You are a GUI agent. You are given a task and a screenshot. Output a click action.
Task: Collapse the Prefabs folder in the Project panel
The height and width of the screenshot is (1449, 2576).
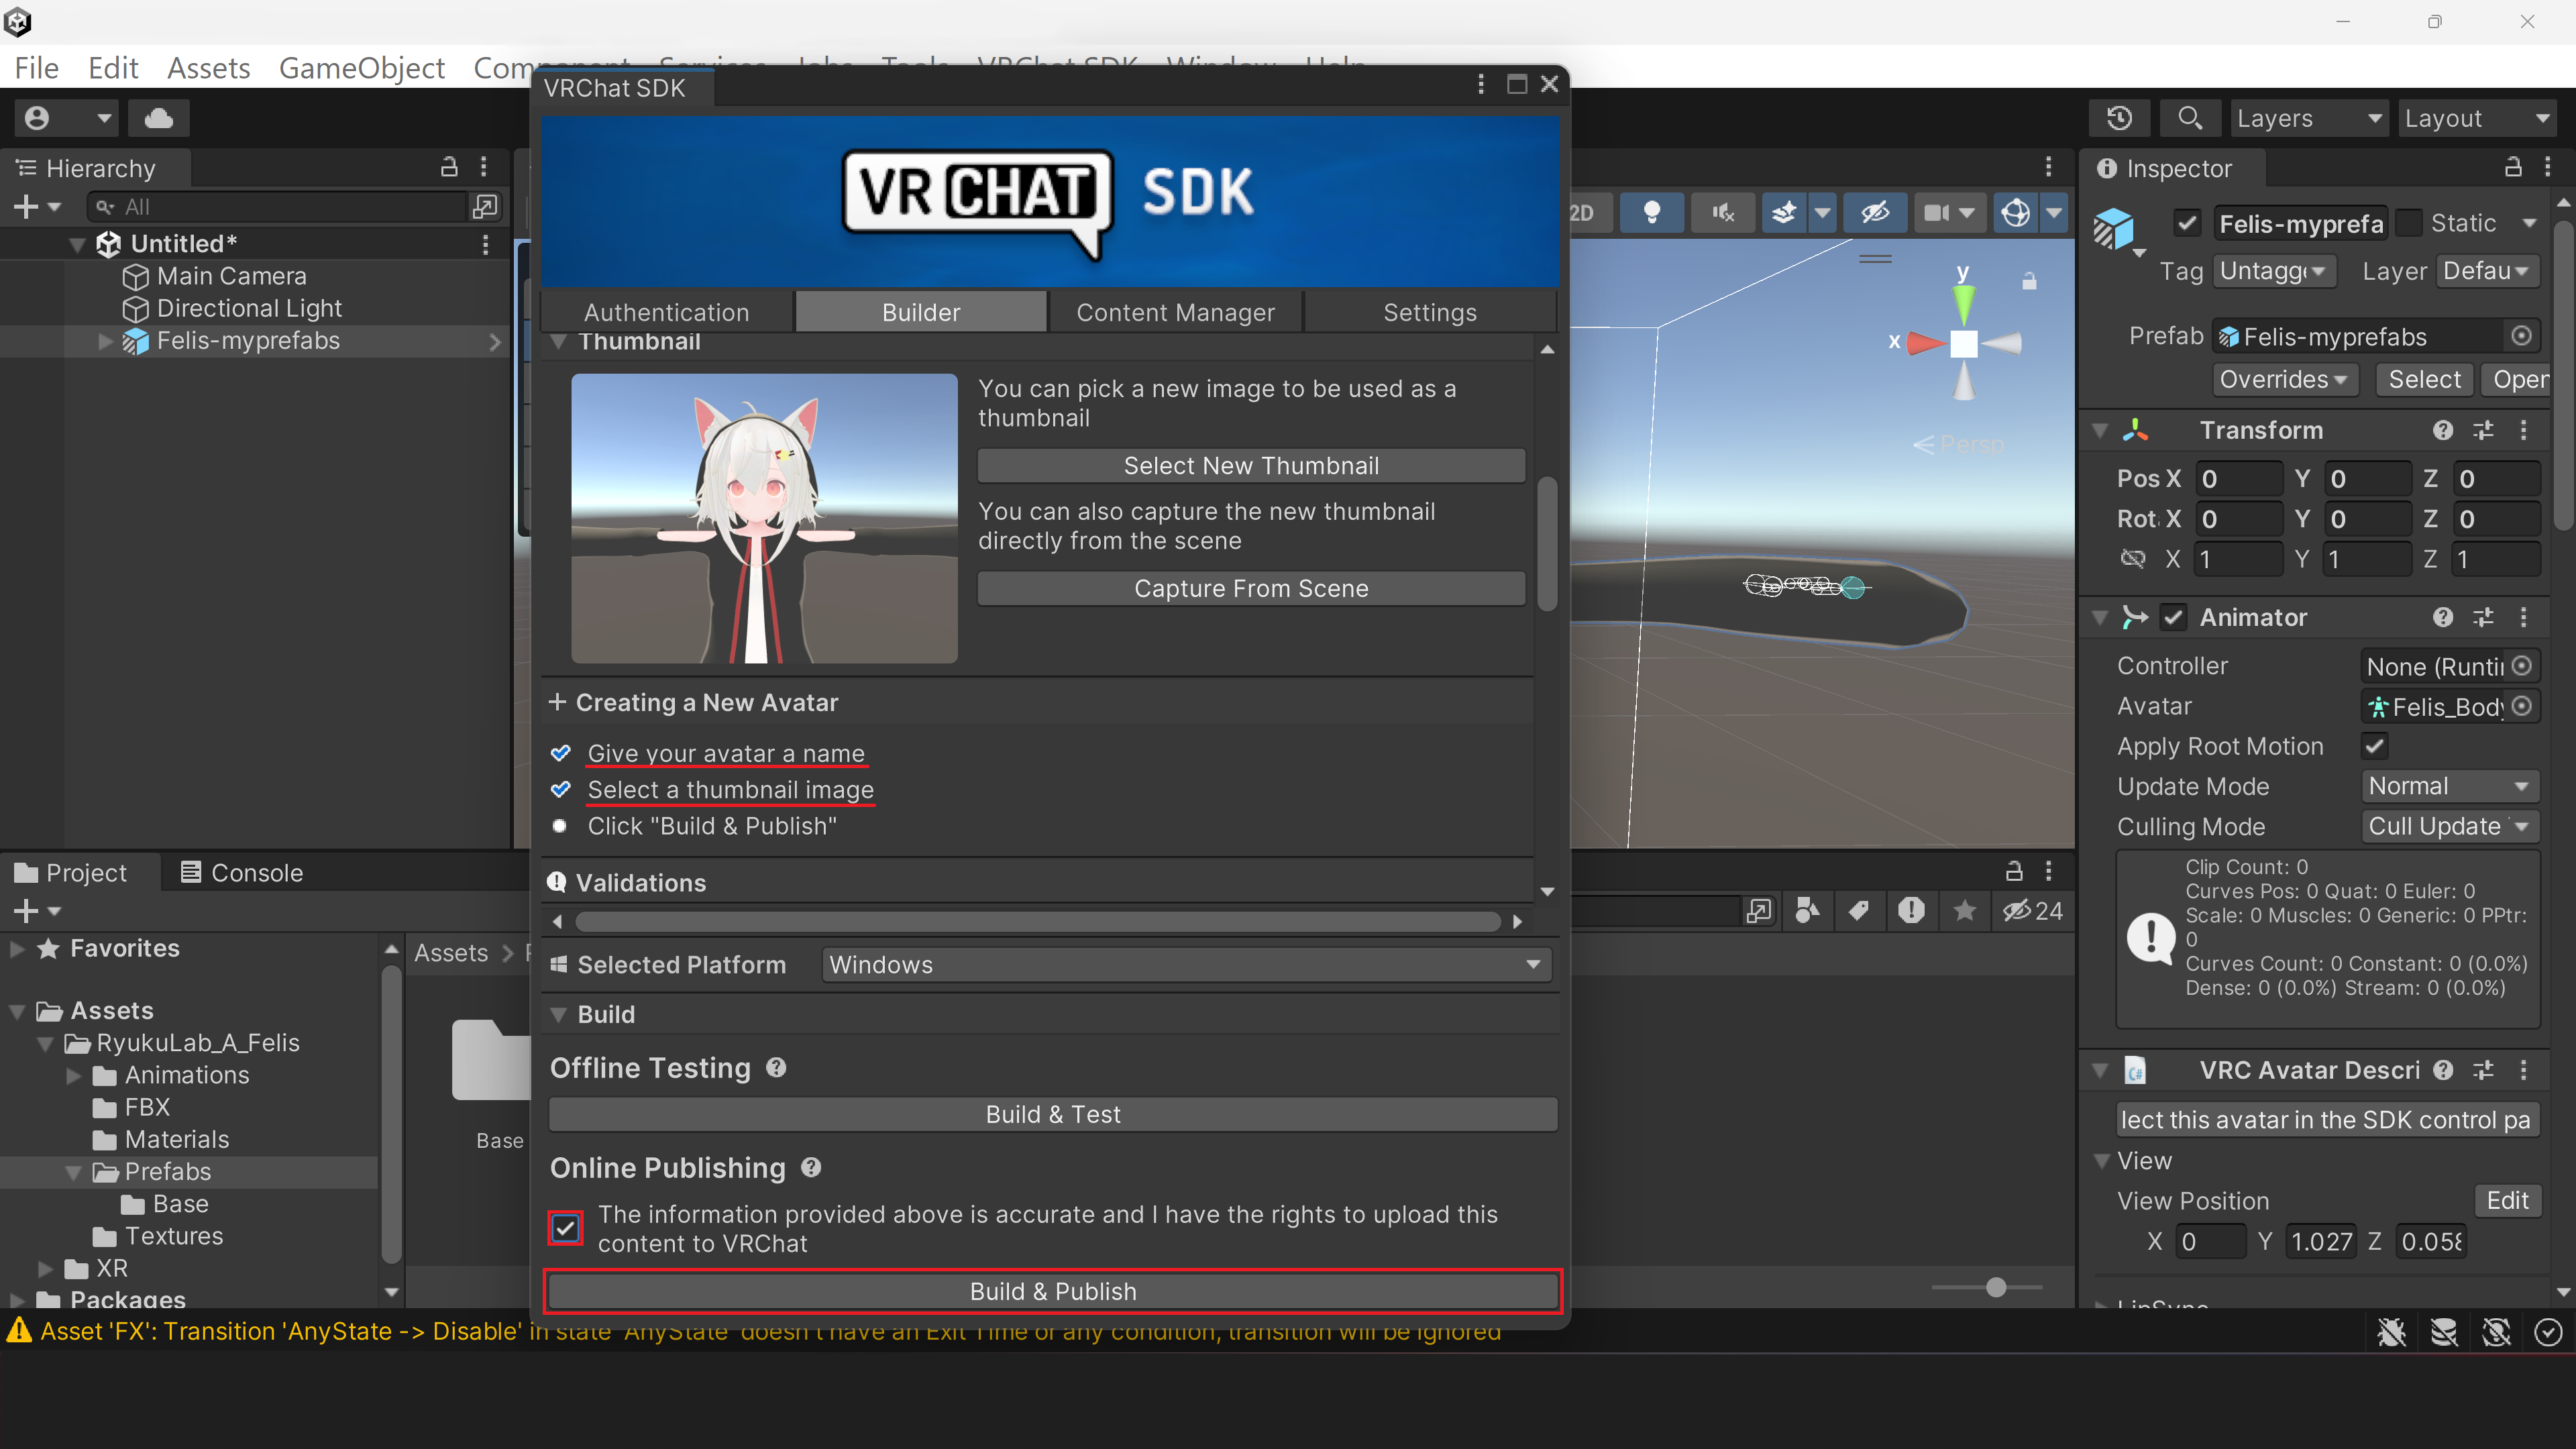(75, 1171)
